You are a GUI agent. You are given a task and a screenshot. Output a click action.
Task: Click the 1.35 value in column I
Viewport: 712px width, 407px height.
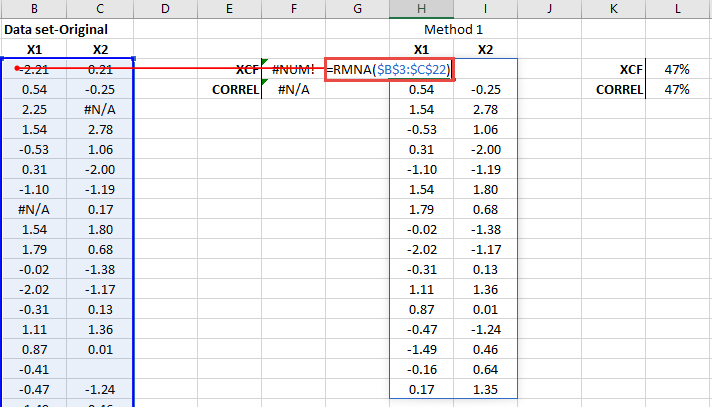485,389
